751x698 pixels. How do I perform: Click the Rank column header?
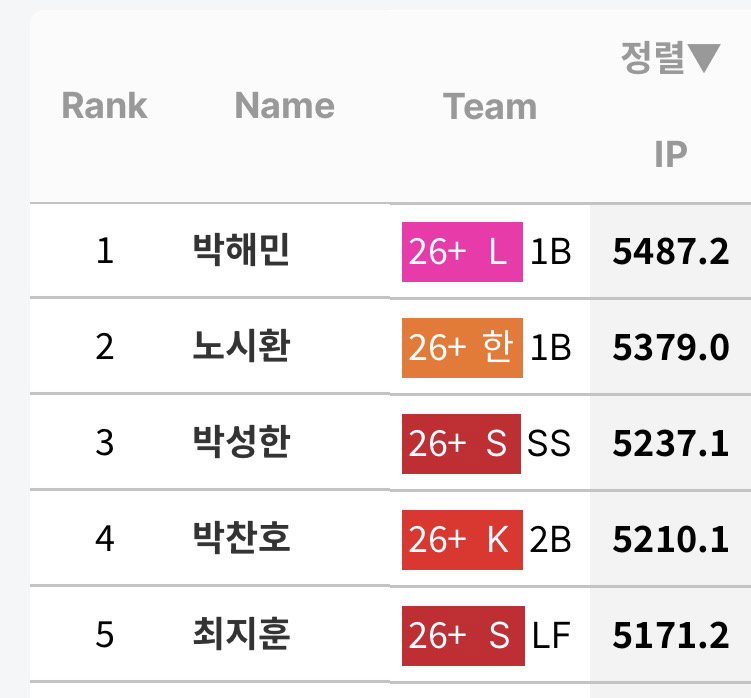coord(104,105)
